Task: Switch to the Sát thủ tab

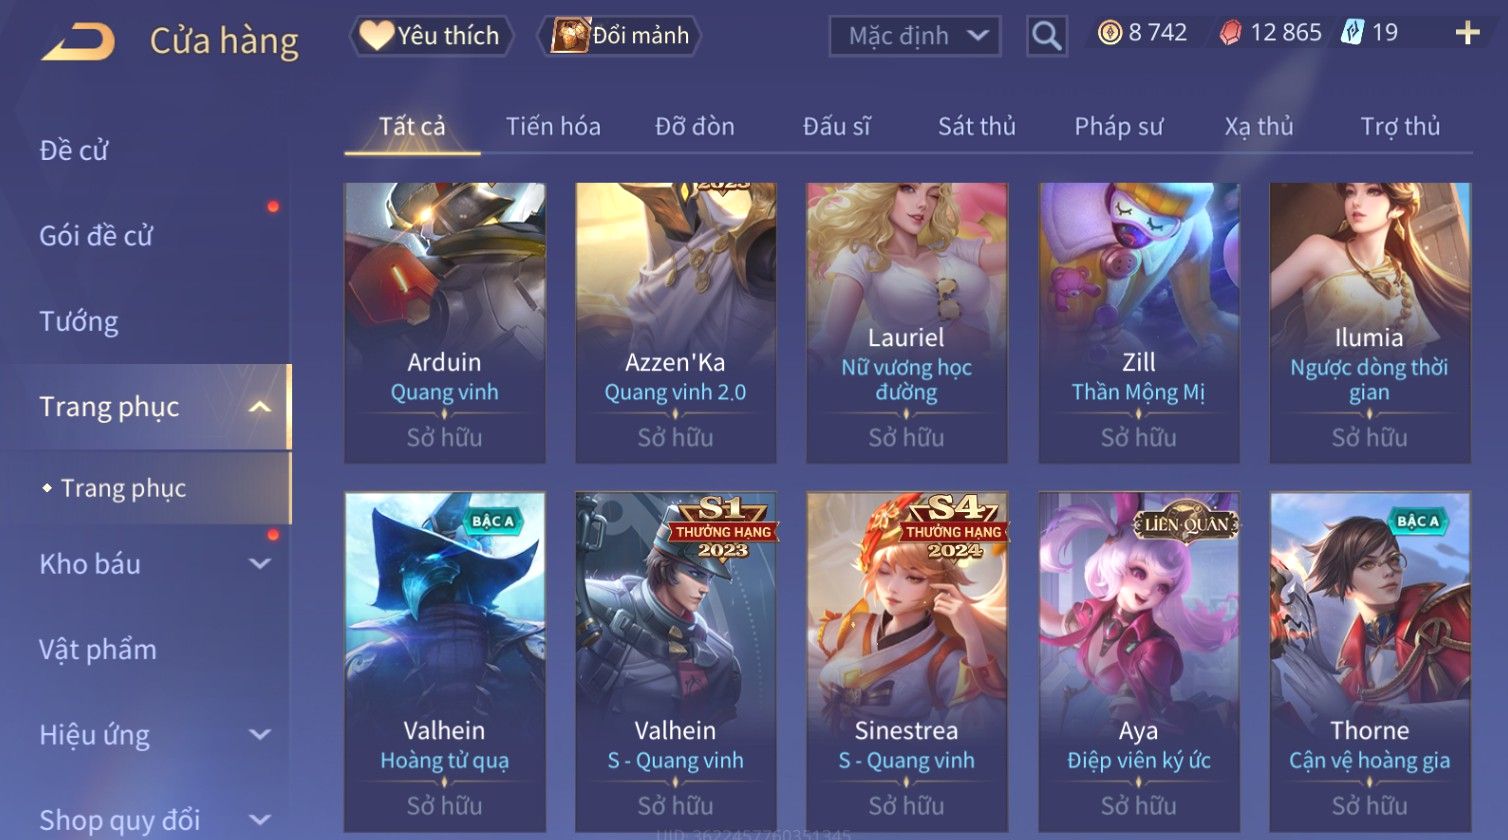Action: click(x=976, y=127)
